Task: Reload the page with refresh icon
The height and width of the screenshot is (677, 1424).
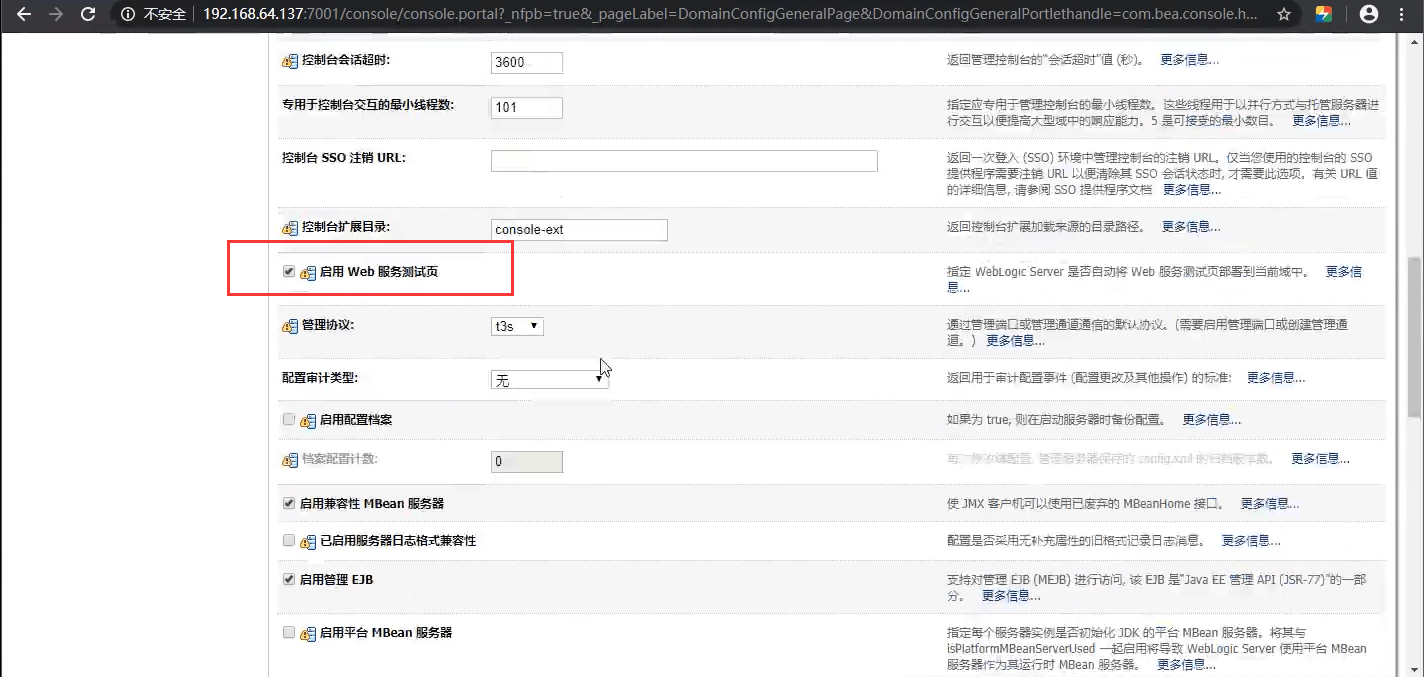Action: tap(88, 14)
